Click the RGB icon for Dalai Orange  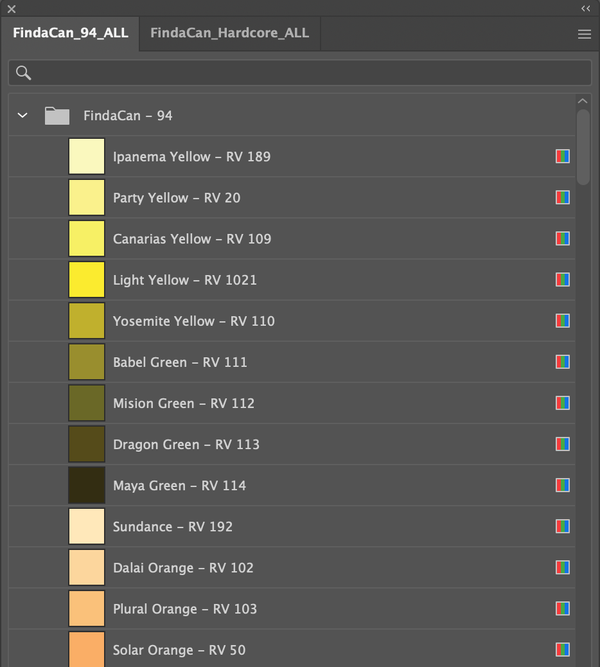pyautogui.click(x=563, y=567)
